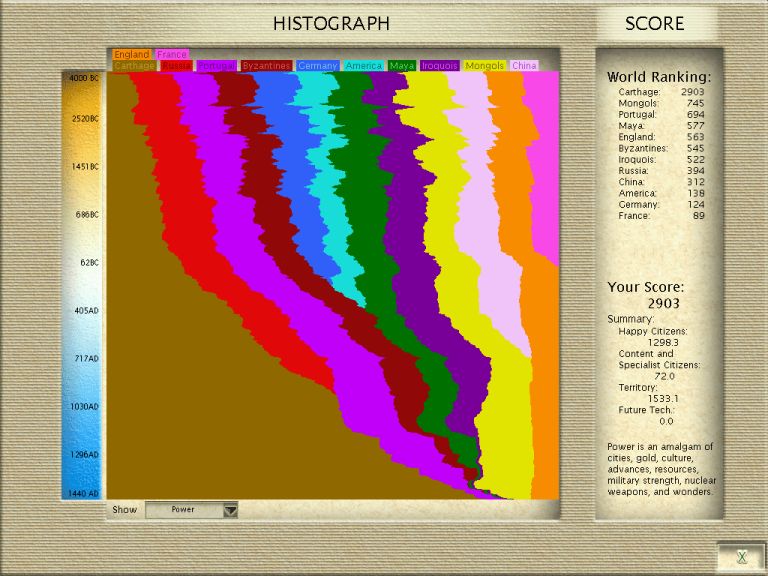Click the X exit button
The image size is (768, 576).
click(741, 557)
